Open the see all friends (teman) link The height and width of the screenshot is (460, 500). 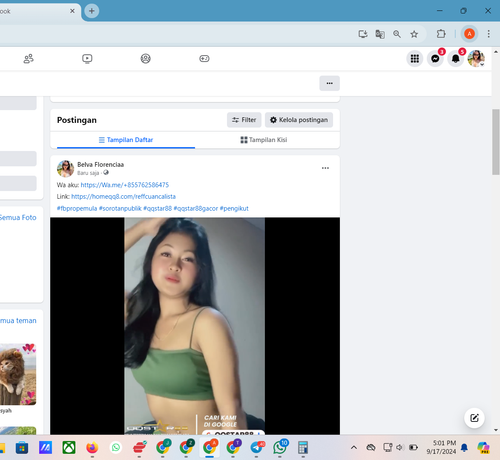click(x=18, y=321)
